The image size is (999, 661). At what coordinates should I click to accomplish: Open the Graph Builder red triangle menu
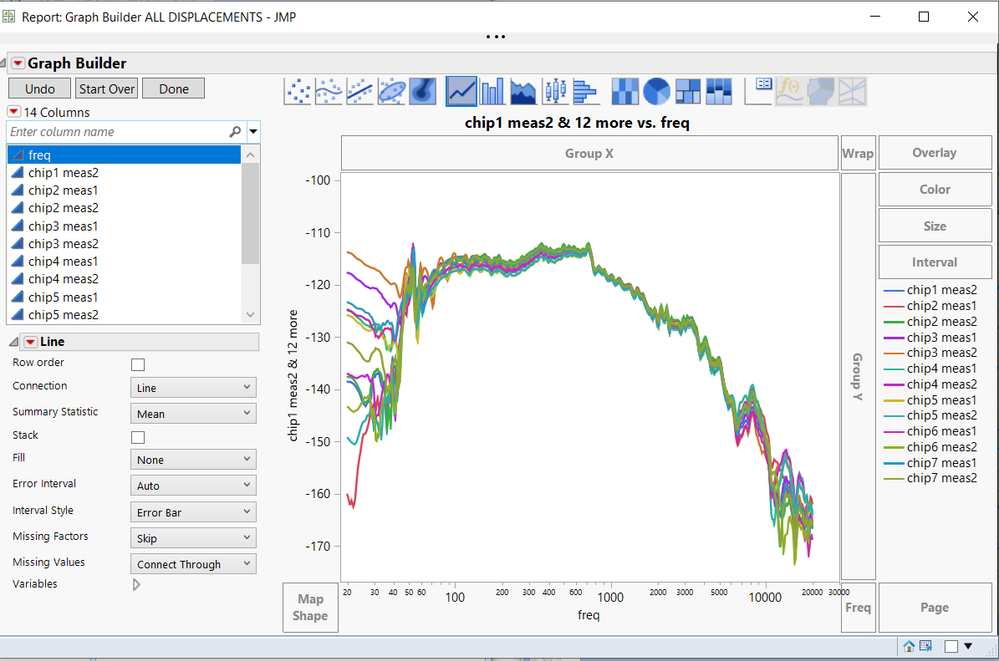tap(17, 63)
